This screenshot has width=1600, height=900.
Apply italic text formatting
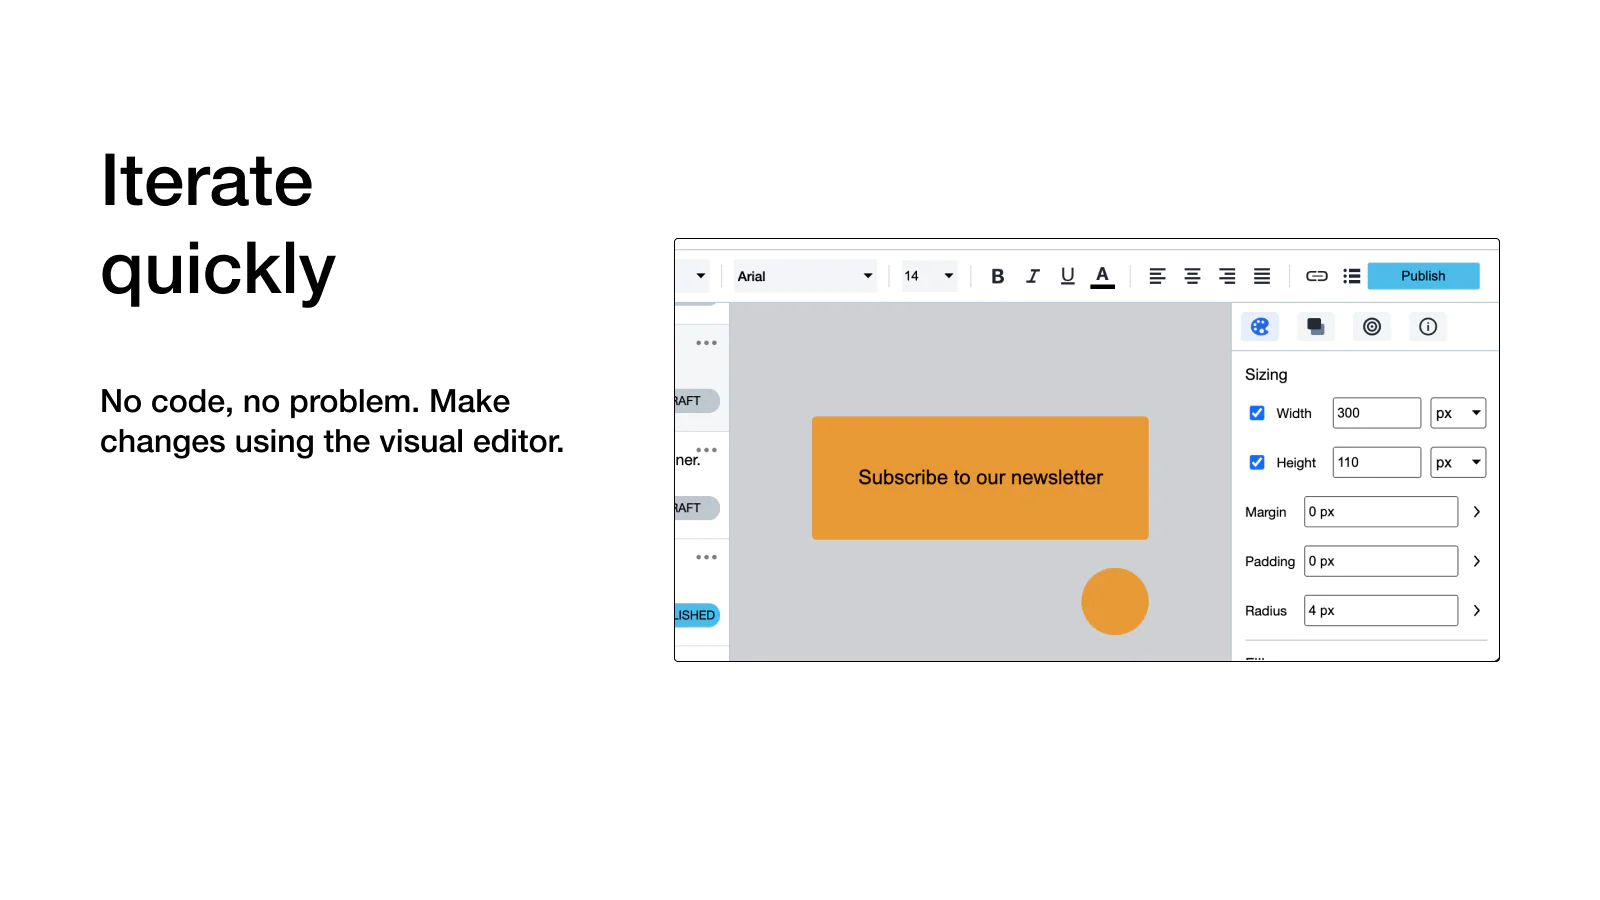(1032, 276)
